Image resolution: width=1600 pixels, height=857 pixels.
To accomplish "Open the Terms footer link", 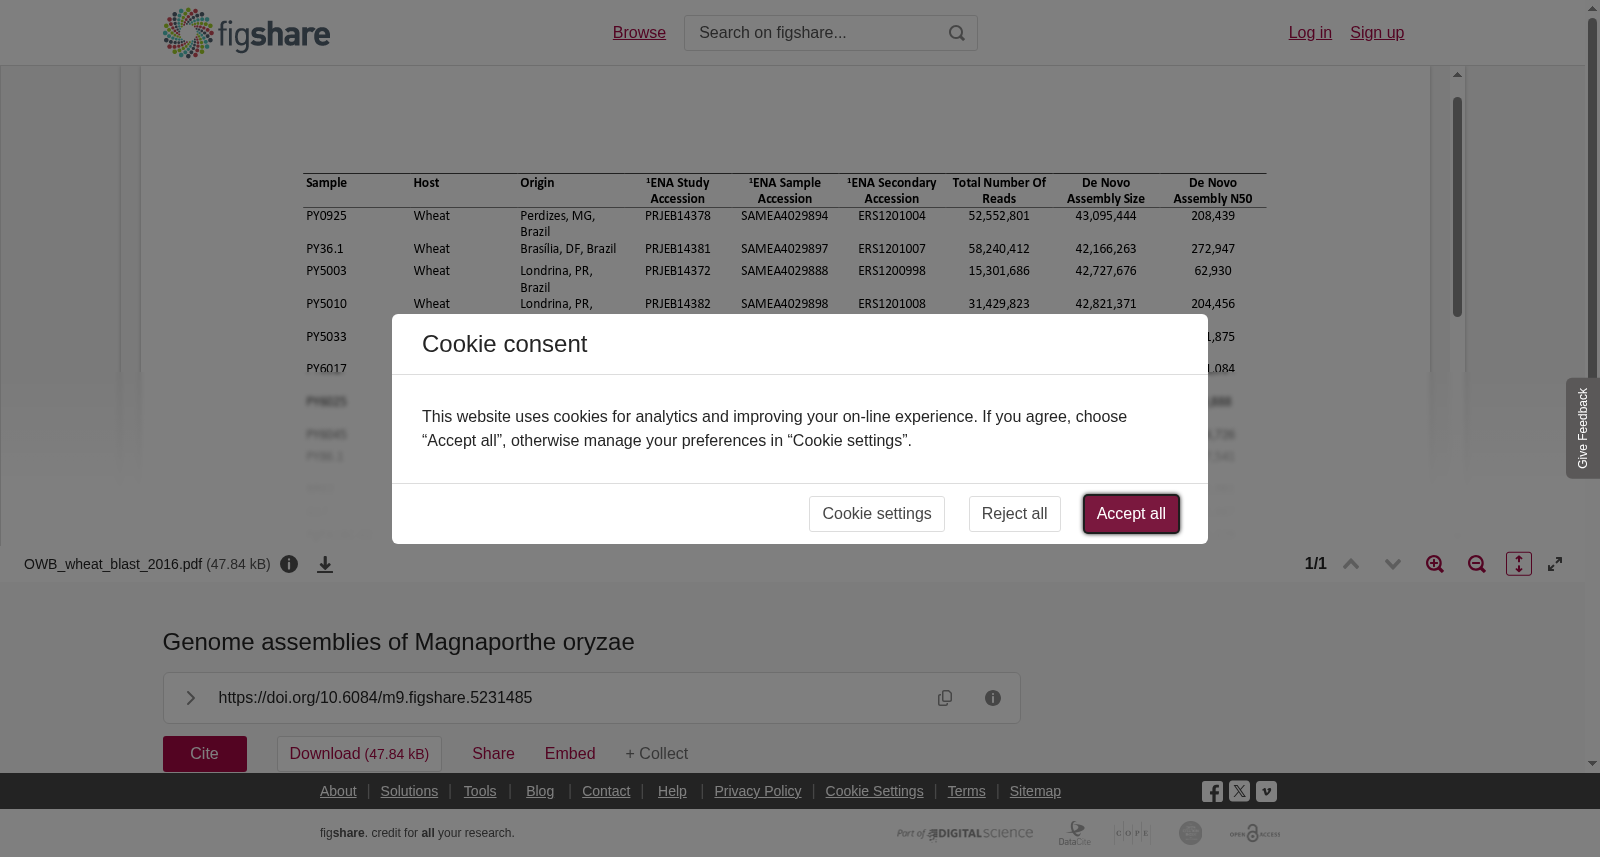I will [967, 791].
